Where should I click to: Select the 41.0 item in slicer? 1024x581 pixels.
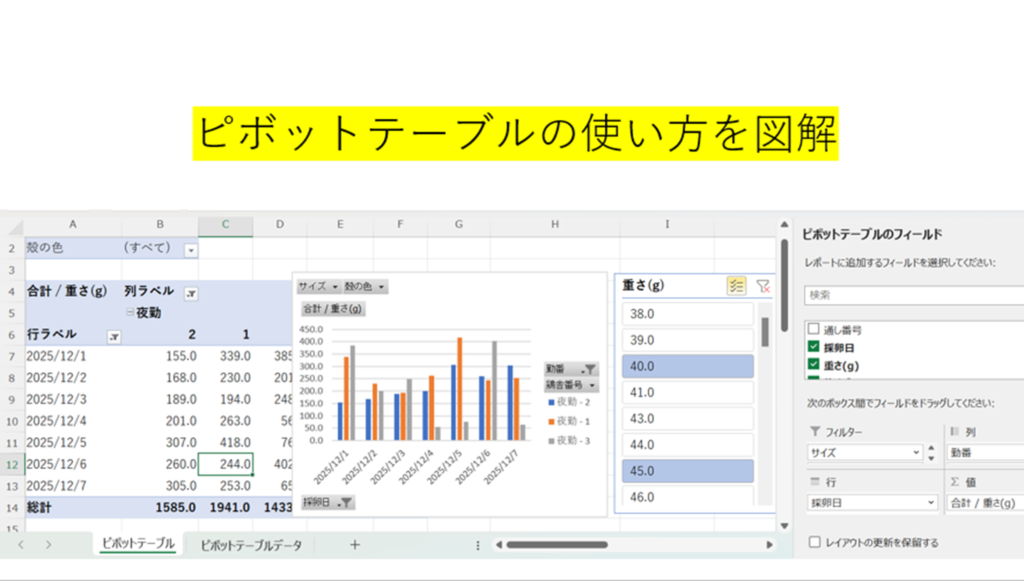(x=686, y=393)
